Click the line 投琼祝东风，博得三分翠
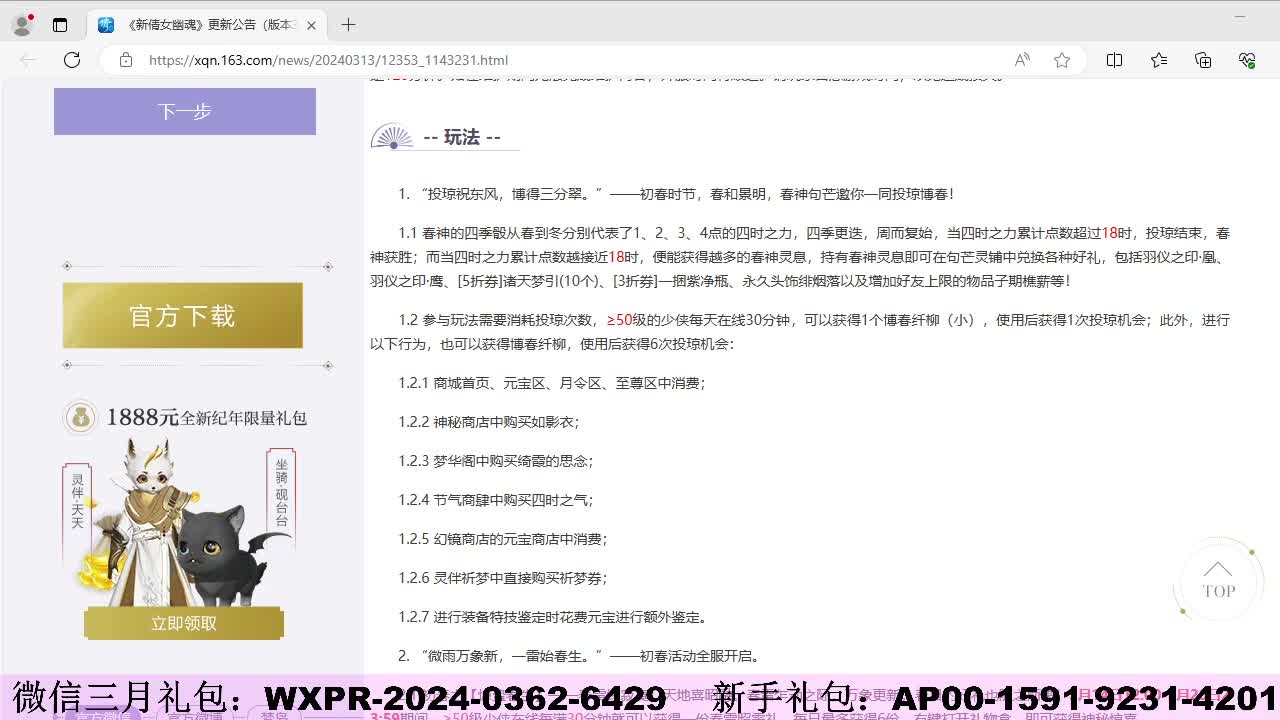 (x=676, y=194)
